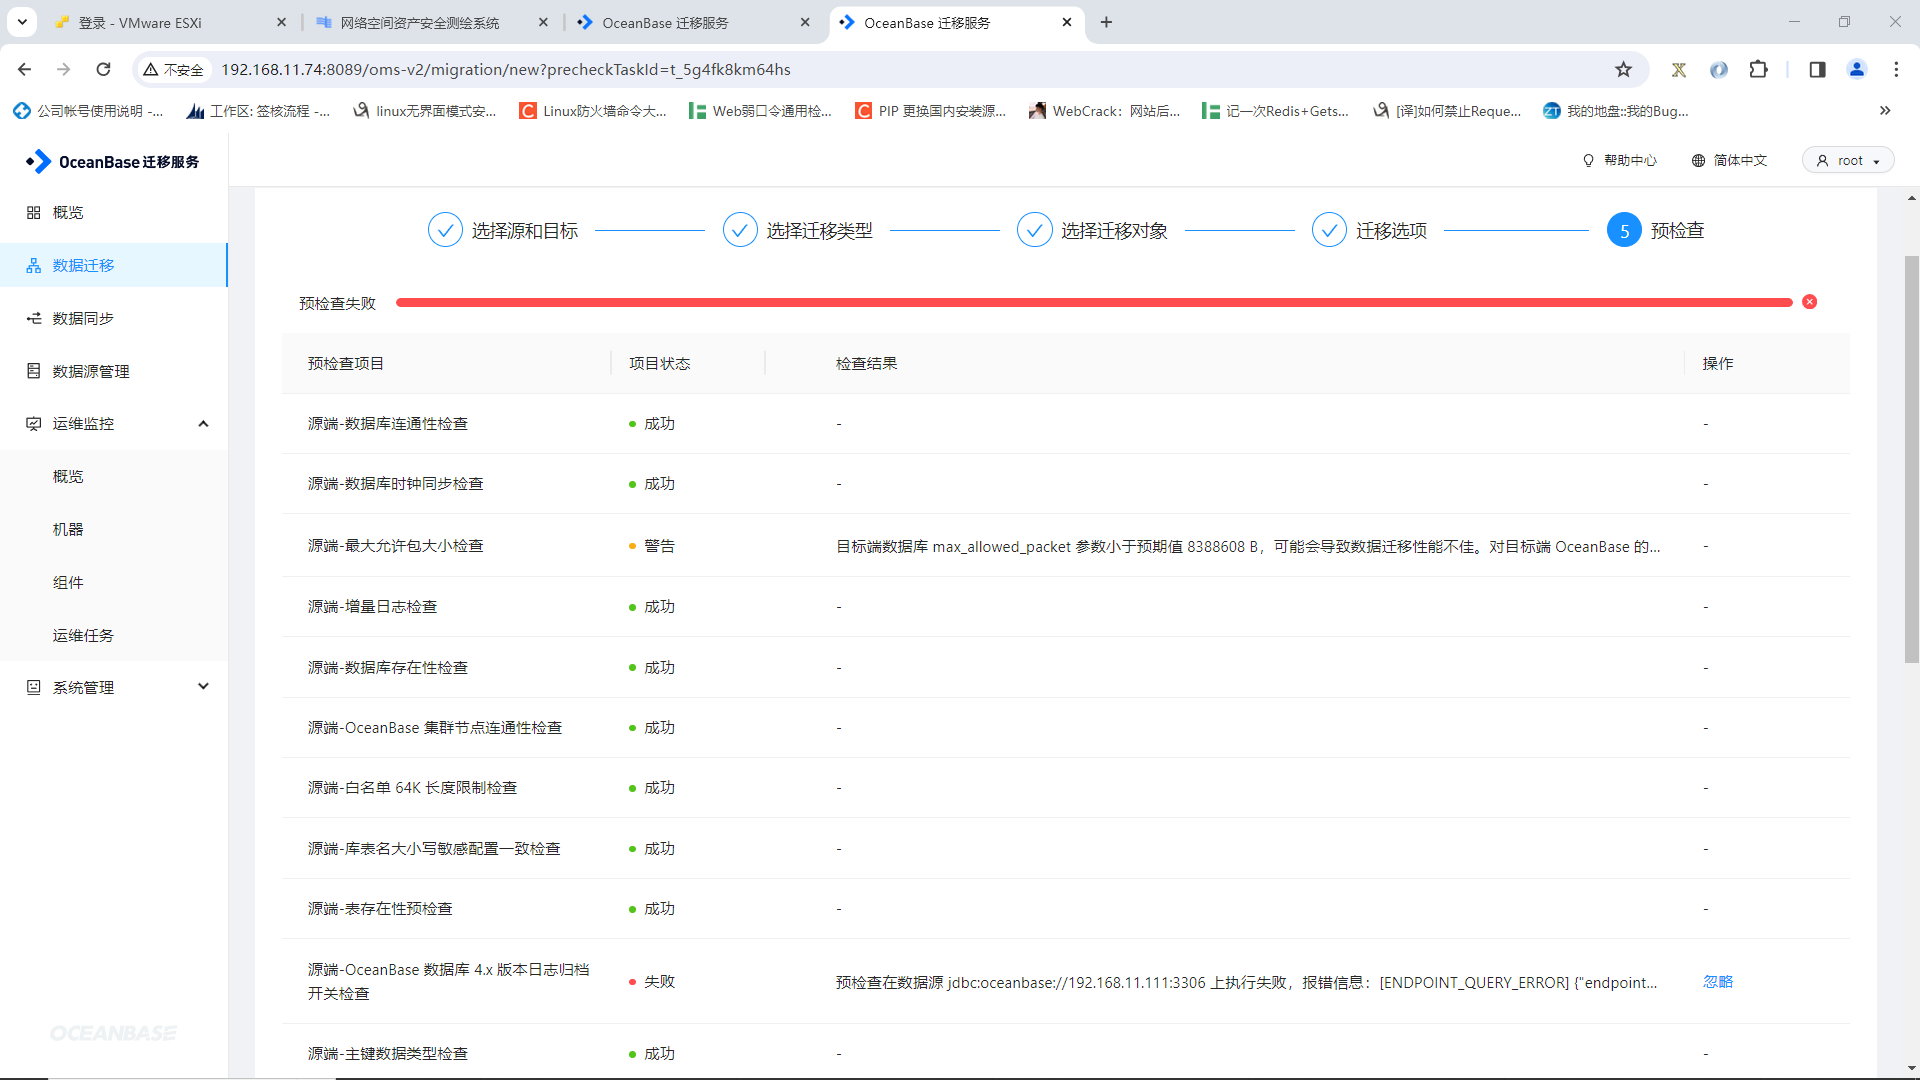Viewport: 1920px width, 1080px height.
Task: Click the OceanBase logo icon in sidebar
Action: [38, 162]
